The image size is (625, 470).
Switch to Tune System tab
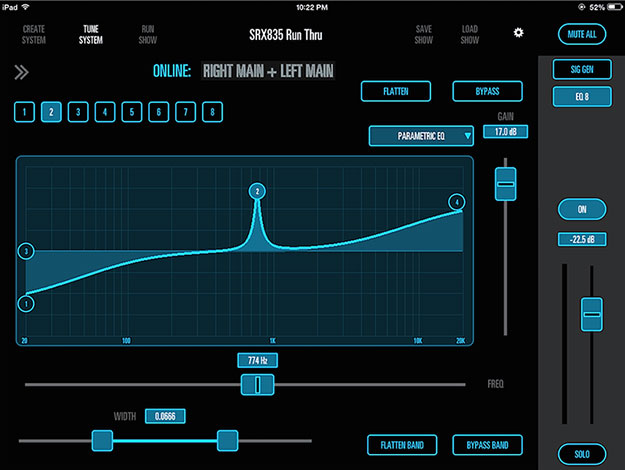click(90, 35)
